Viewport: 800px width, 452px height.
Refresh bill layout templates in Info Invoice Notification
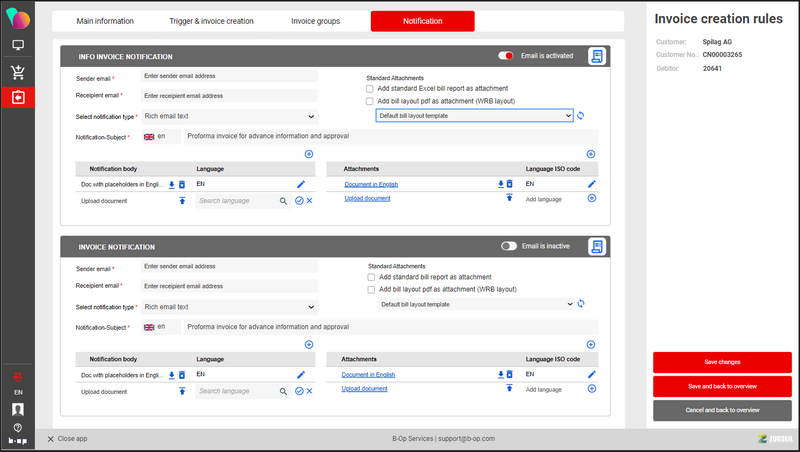[x=581, y=116]
